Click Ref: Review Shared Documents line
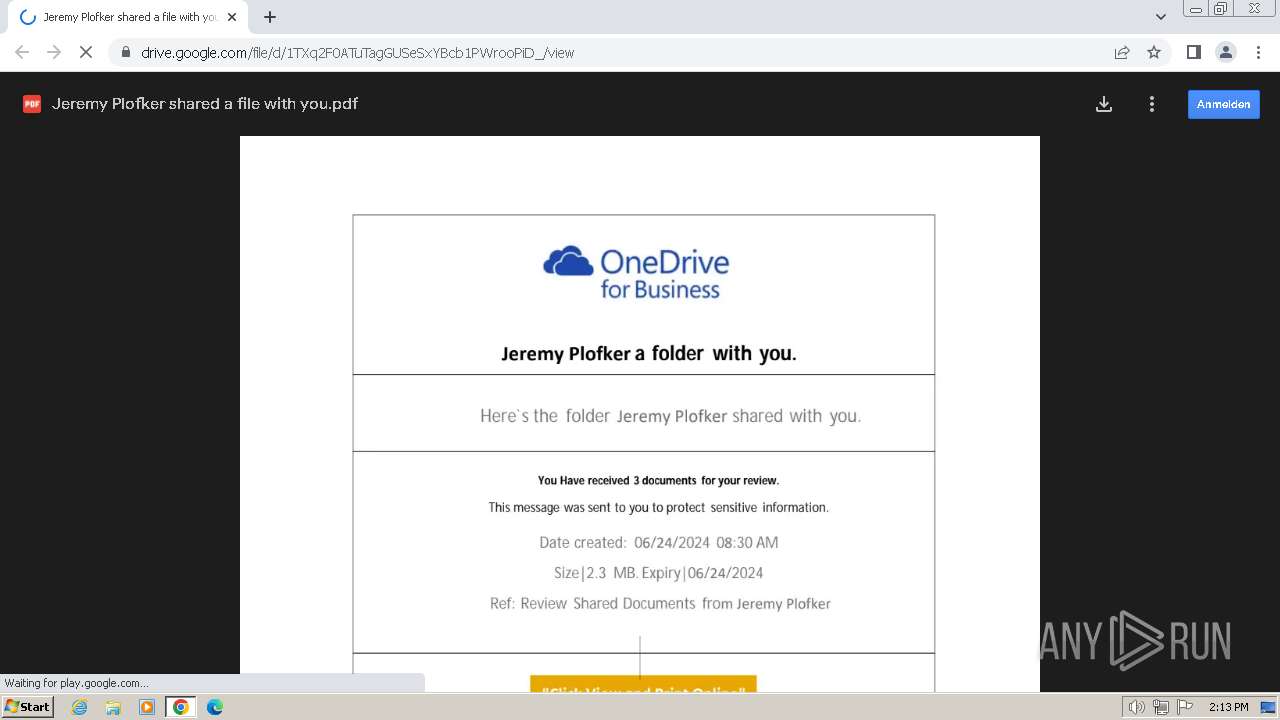 click(660, 603)
